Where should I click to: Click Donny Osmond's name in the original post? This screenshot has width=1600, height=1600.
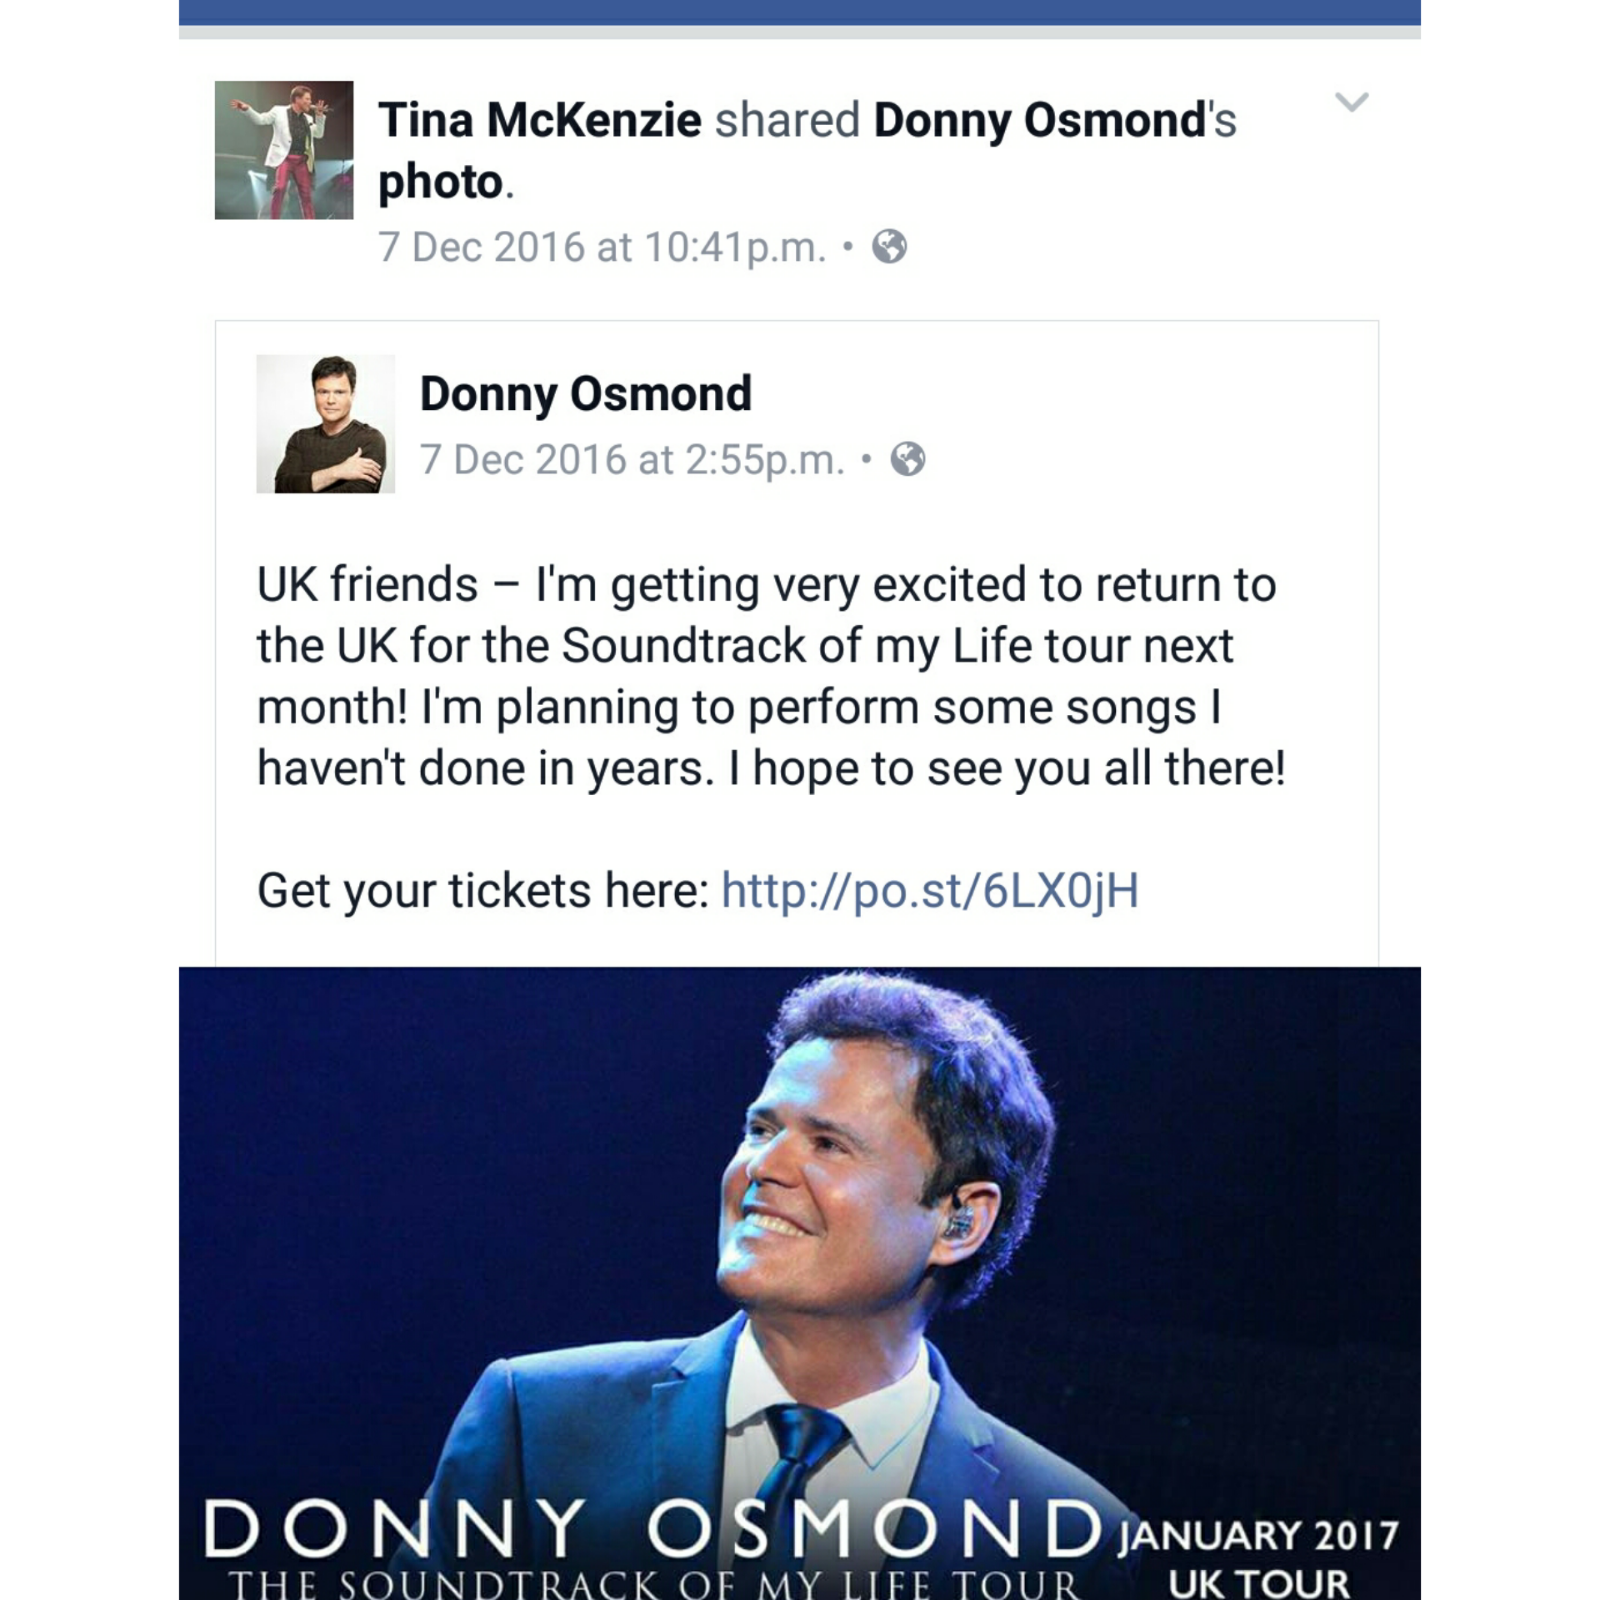pos(586,394)
